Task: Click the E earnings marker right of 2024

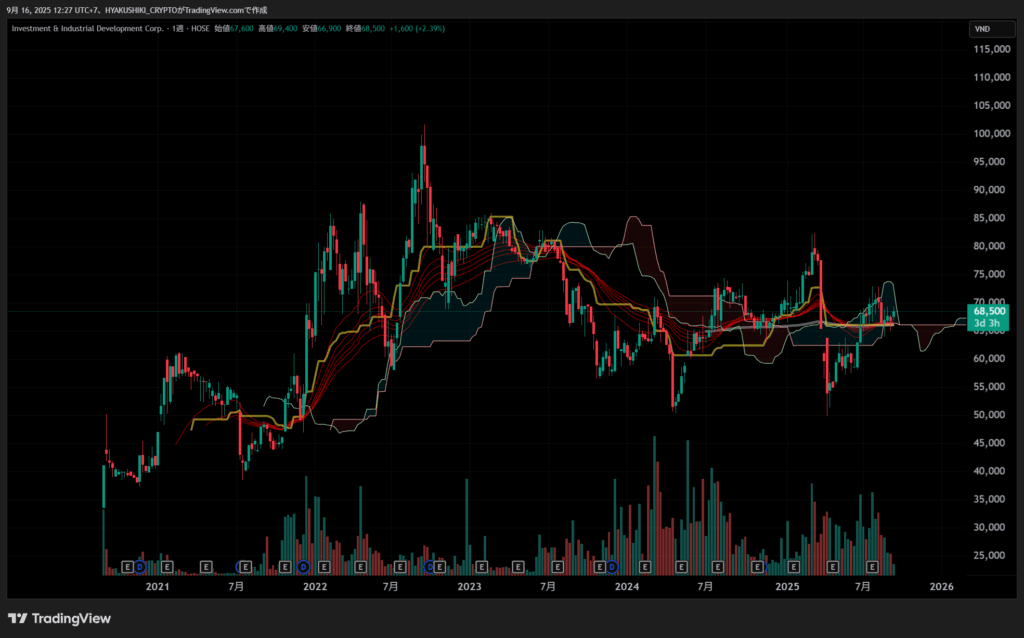Action: 644,567
